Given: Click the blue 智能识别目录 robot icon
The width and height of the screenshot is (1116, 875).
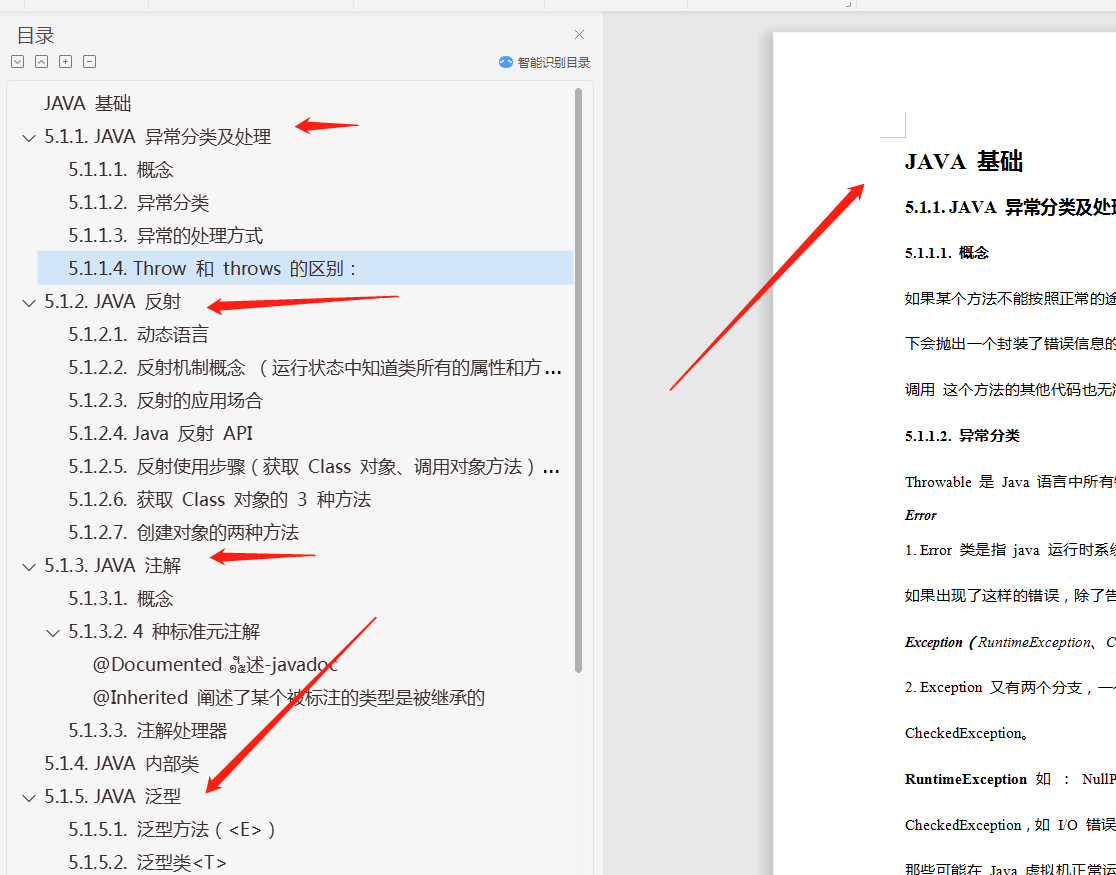Looking at the screenshot, I should (x=506, y=62).
